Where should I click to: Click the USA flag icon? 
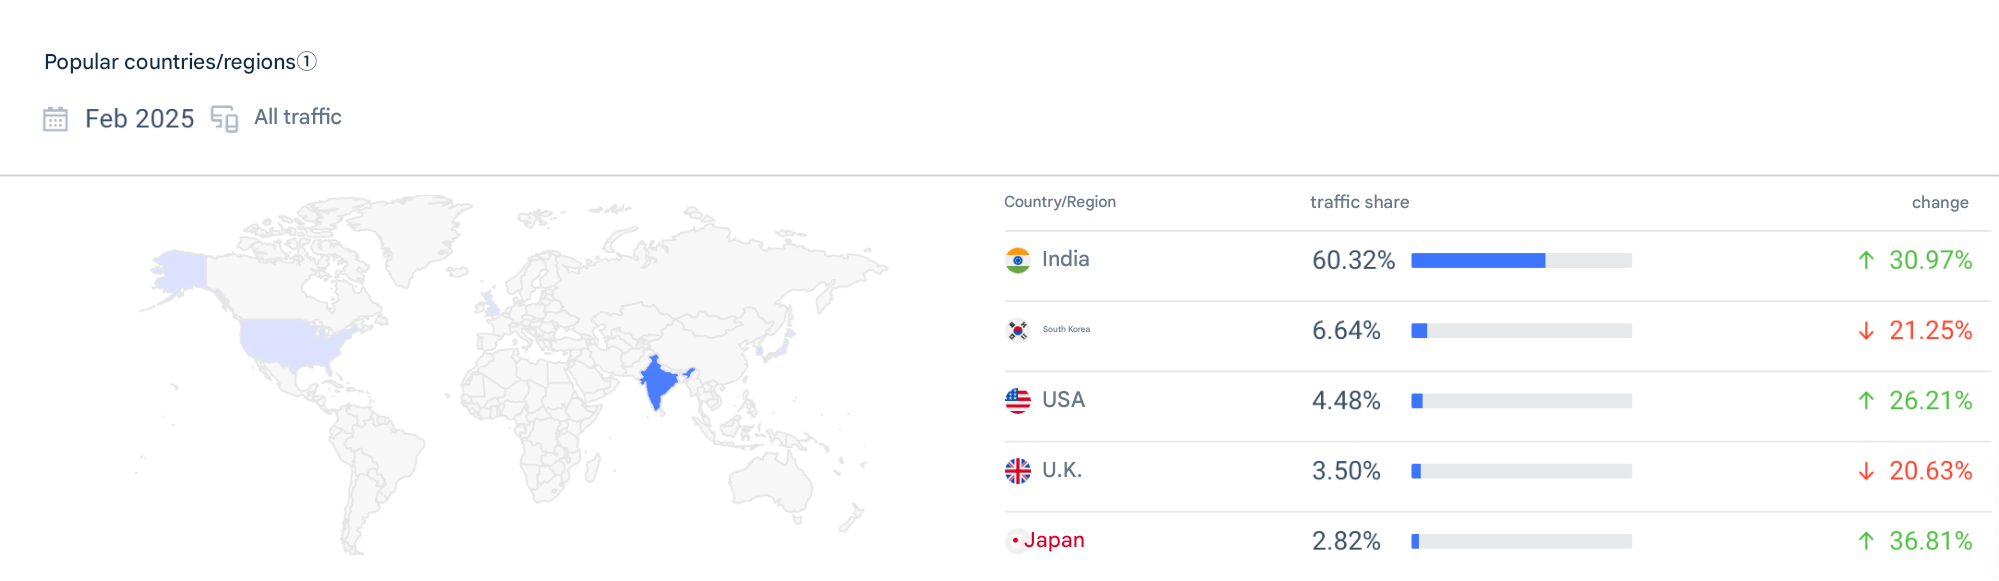point(1017,400)
